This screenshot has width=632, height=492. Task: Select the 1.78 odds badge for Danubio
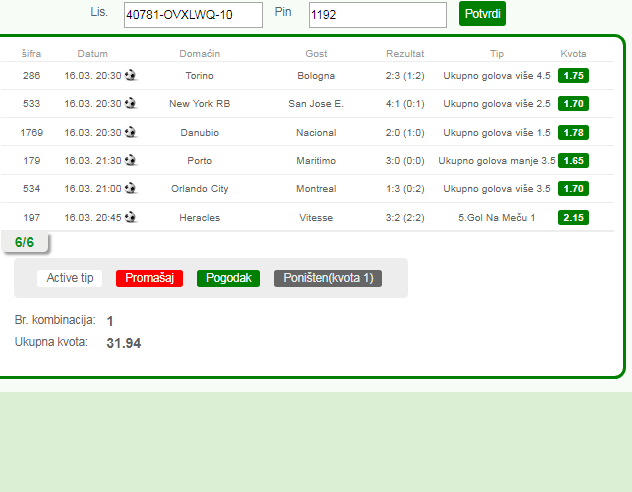click(573, 133)
